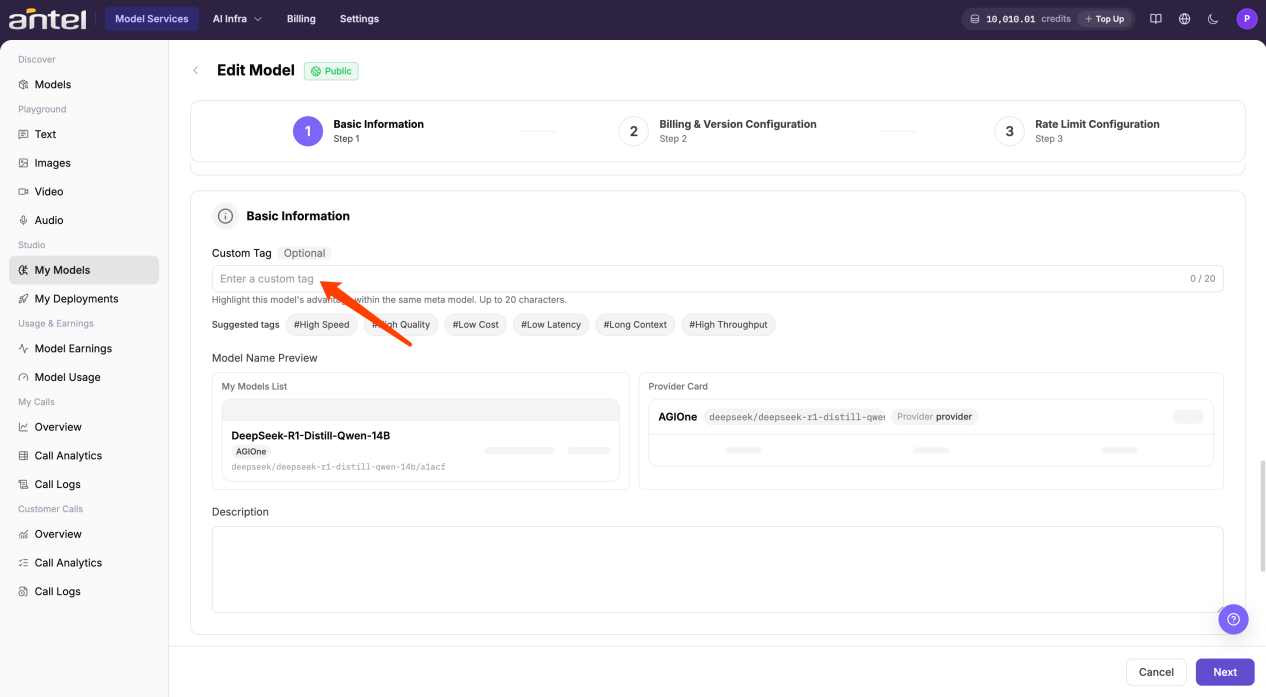This screenshot has width=1266, height=697.
Task: Open the Video playground icon
Action: point(24,191)
